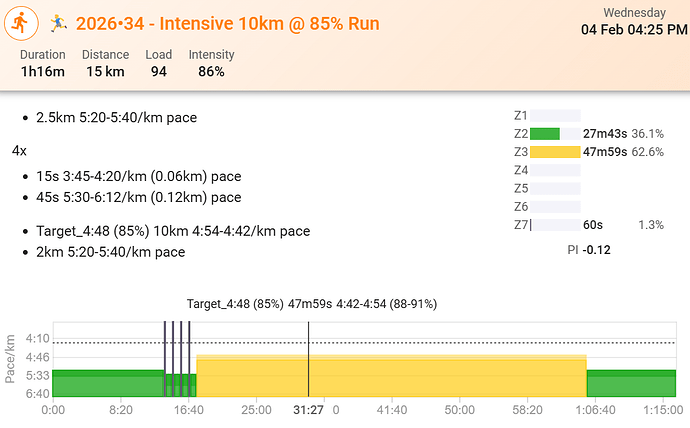
Task: Click the Load 94 value
Action: (x=158, y=63)
